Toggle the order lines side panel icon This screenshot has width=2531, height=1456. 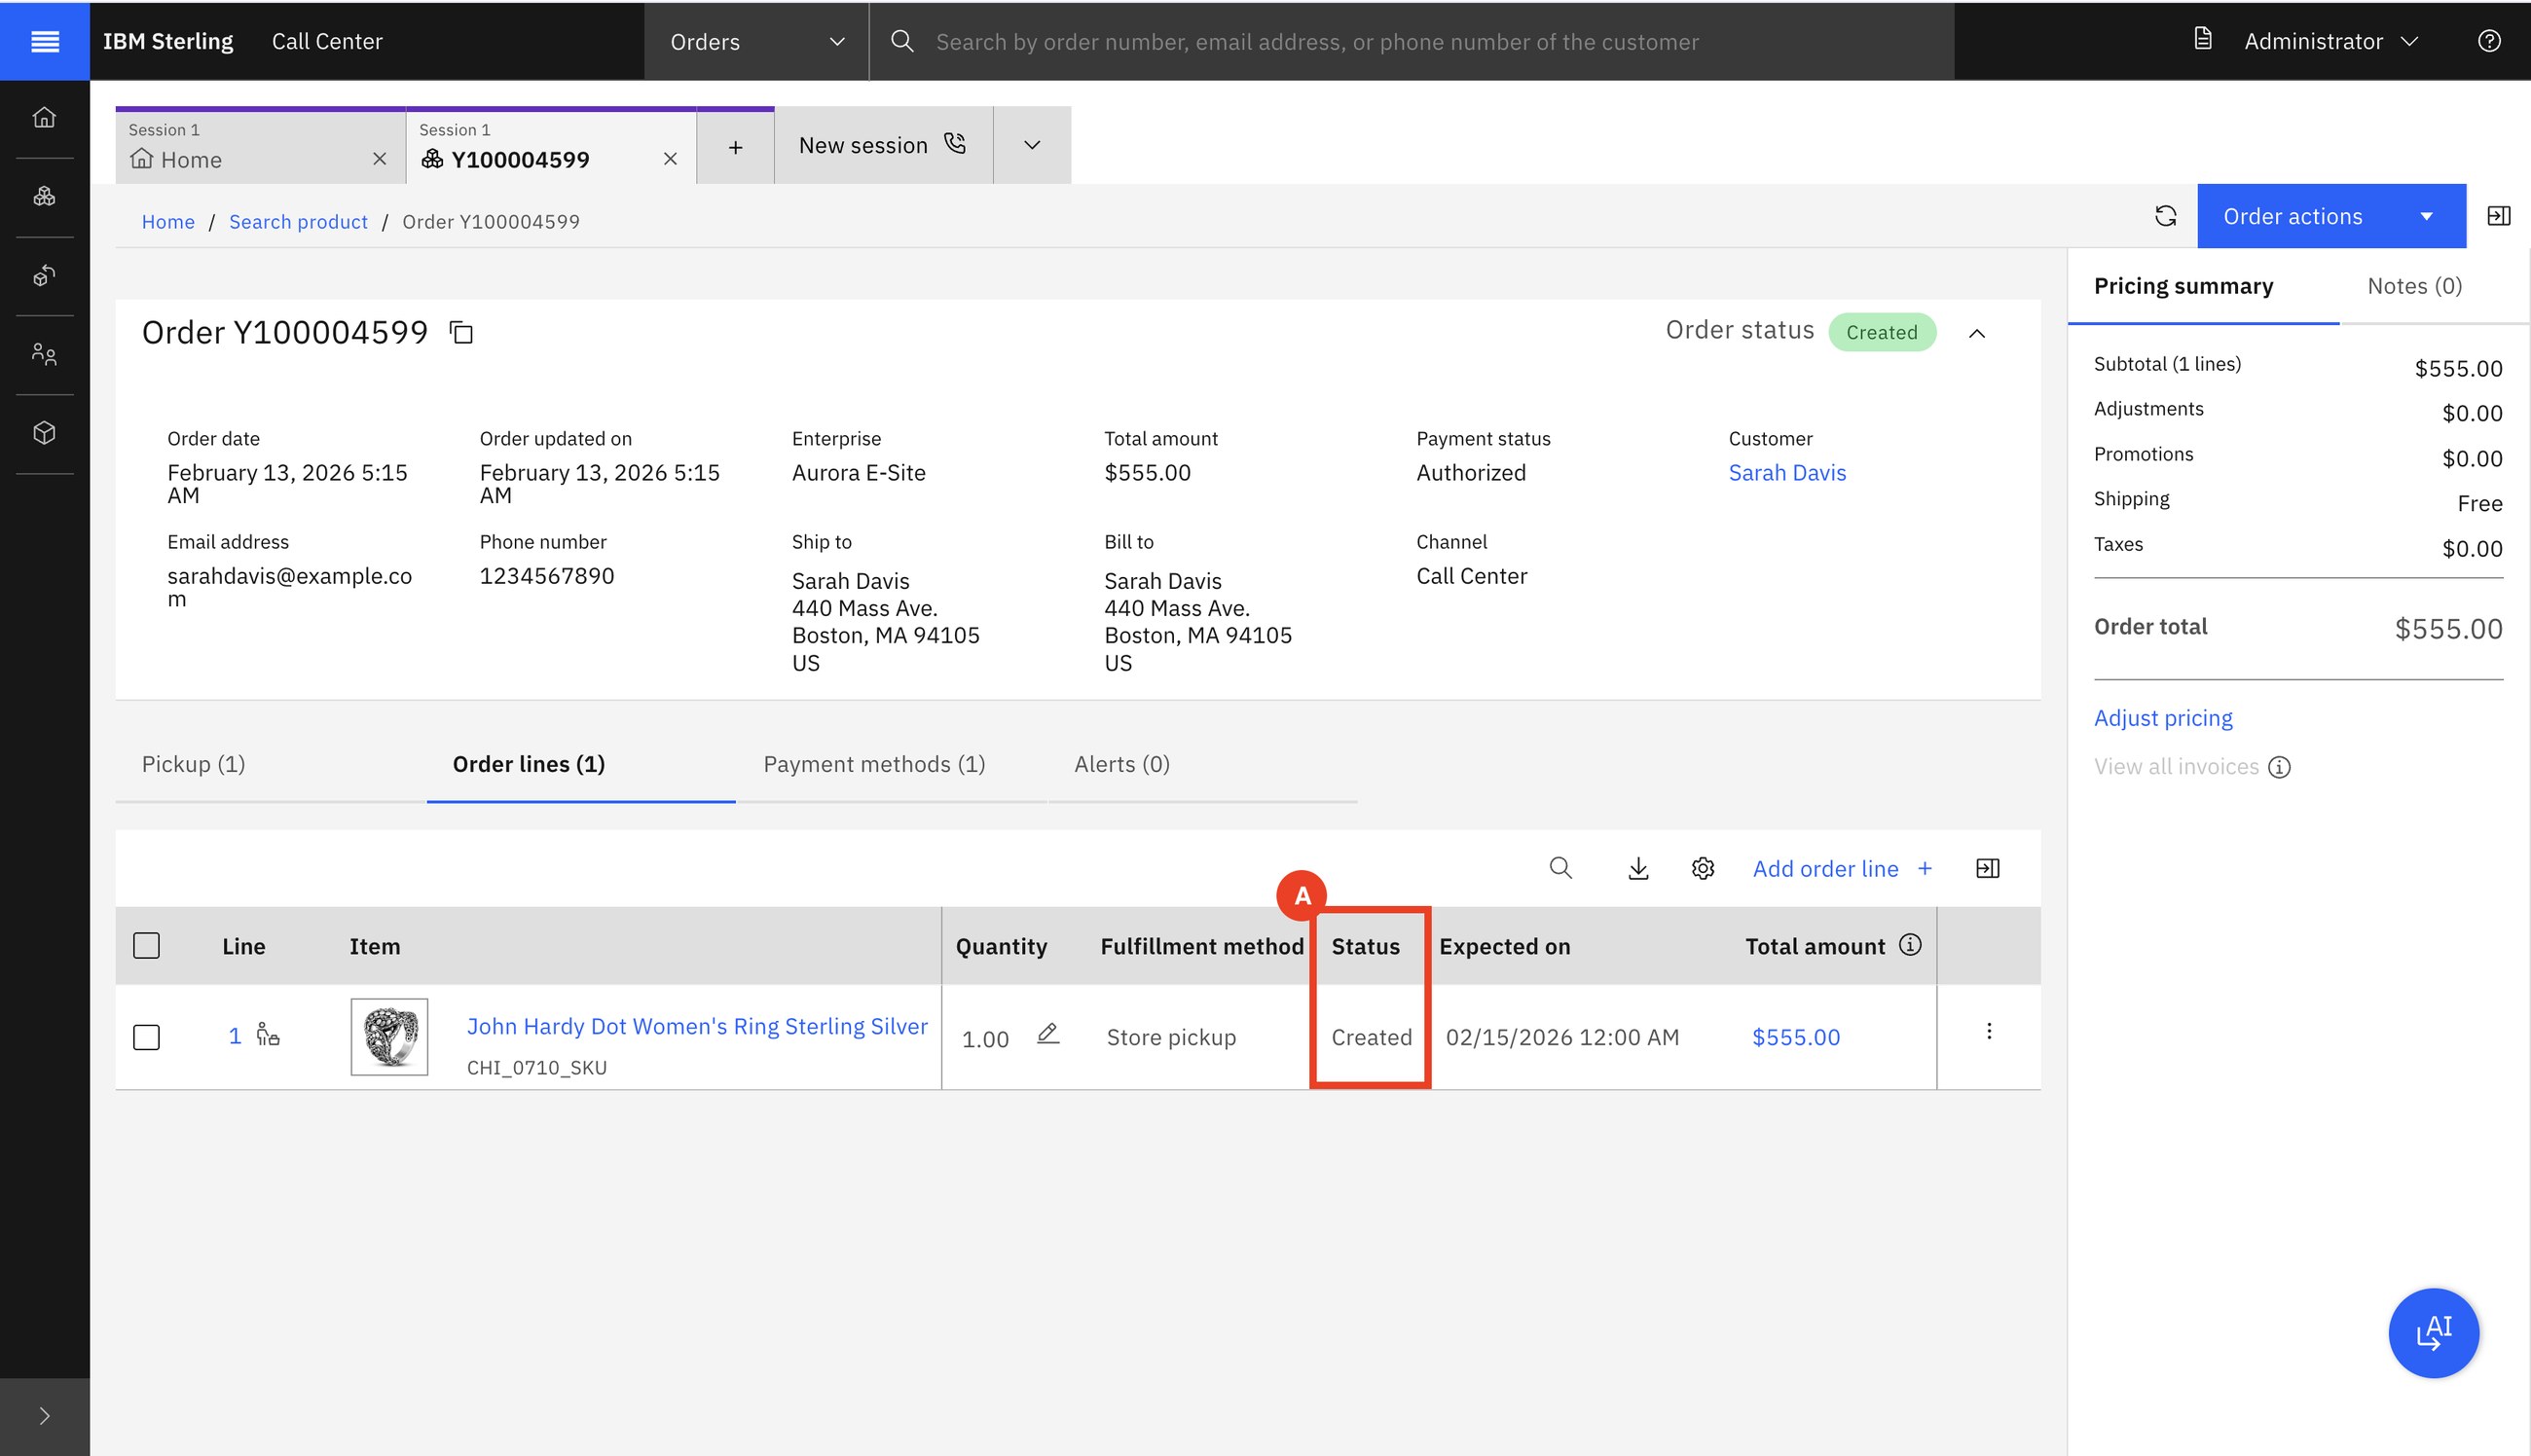pyautogui.click(x=1988, y=868)
